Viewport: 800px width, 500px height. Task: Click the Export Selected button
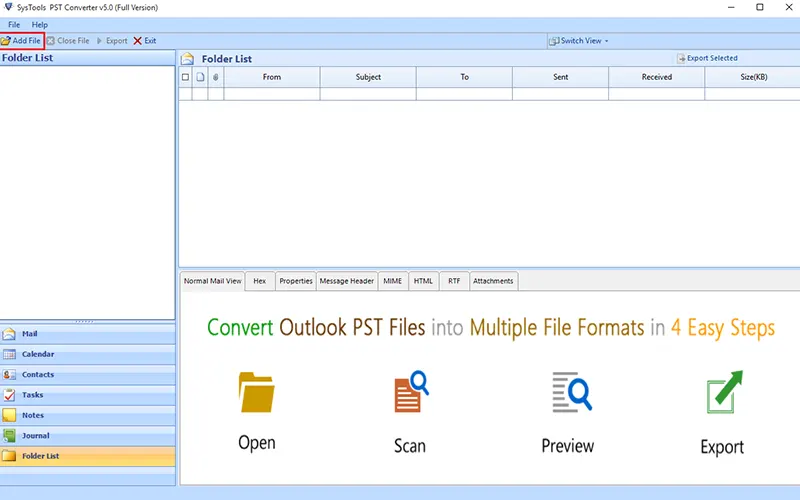point(707,58)
